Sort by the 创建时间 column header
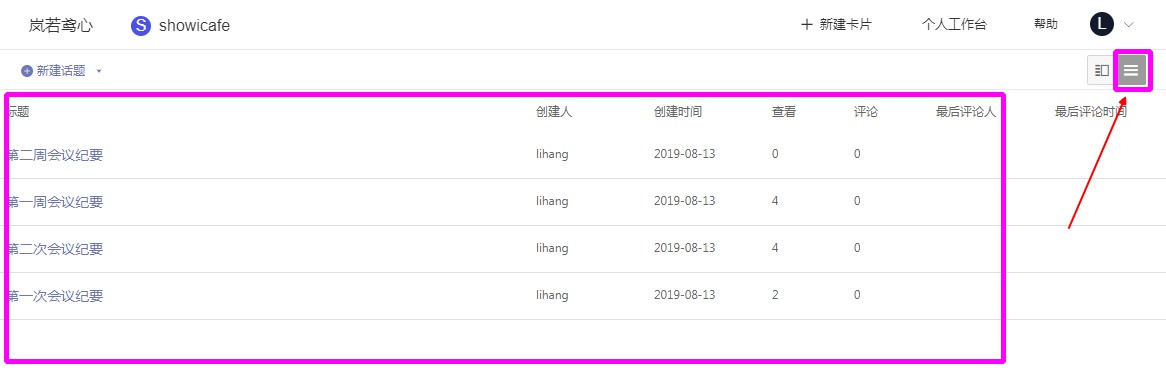The height and width of the screenshot is (384, 1166). 677,112
